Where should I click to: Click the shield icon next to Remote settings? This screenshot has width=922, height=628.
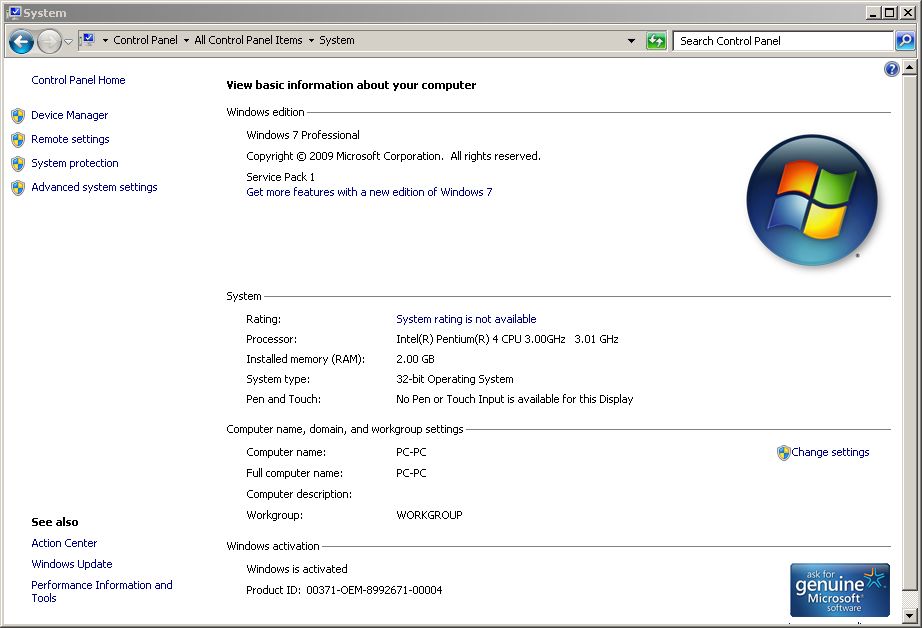(18, 139)
